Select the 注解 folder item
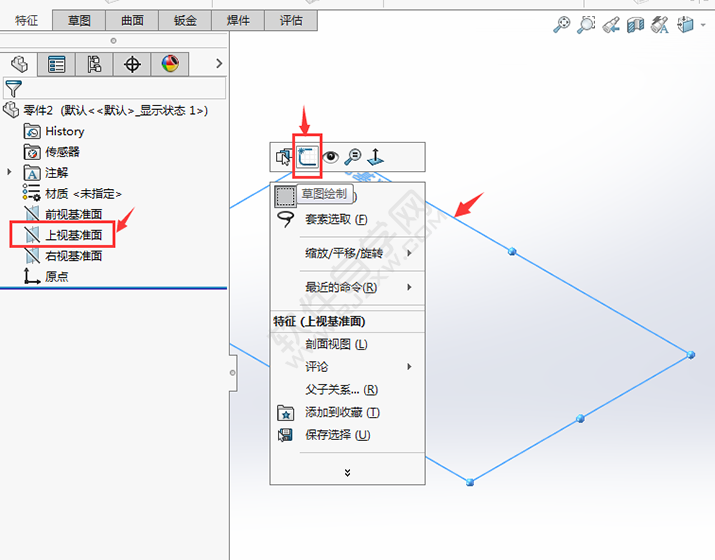This screenshot has height=560, width=715. click(46, 173)
